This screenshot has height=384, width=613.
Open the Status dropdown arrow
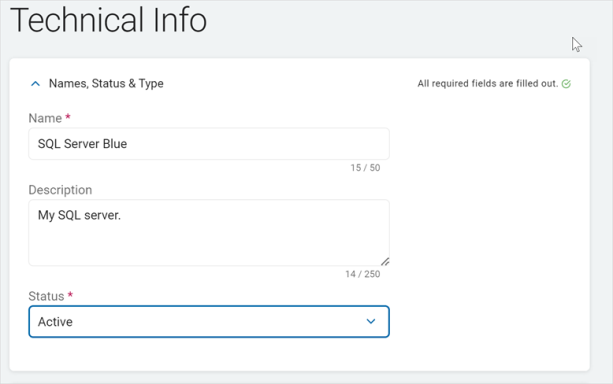tap(371, 321)
